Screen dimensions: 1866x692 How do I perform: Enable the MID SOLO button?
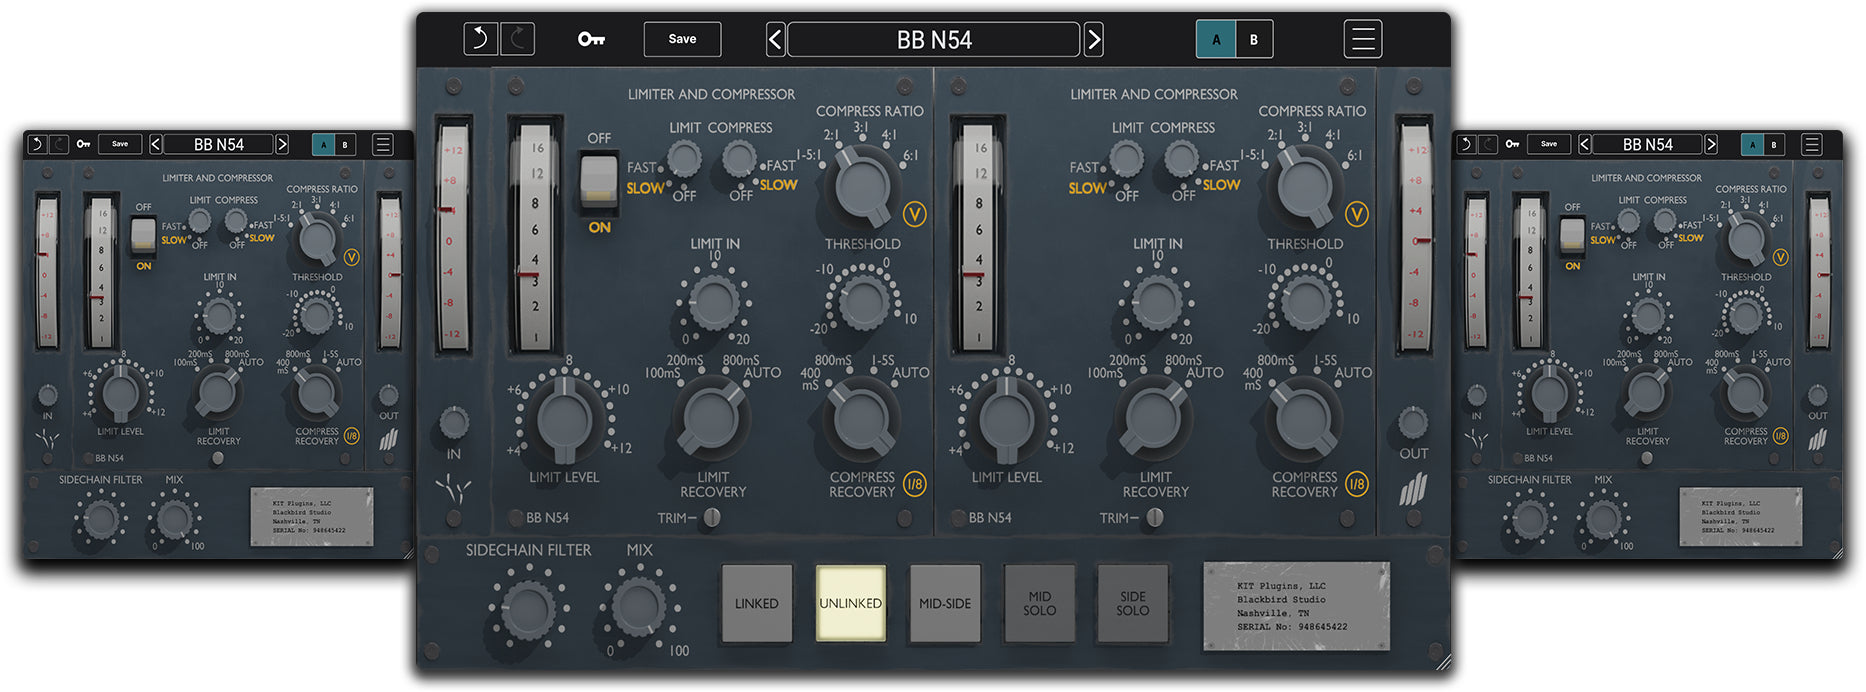click(x=1039, y=603)
